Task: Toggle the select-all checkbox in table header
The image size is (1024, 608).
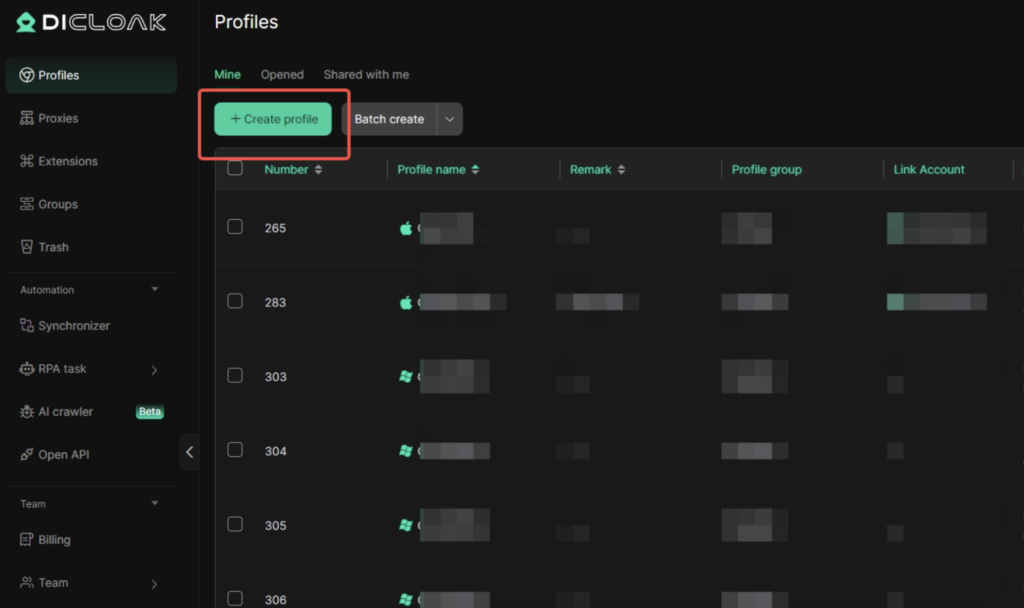Action: pos(235,169)
